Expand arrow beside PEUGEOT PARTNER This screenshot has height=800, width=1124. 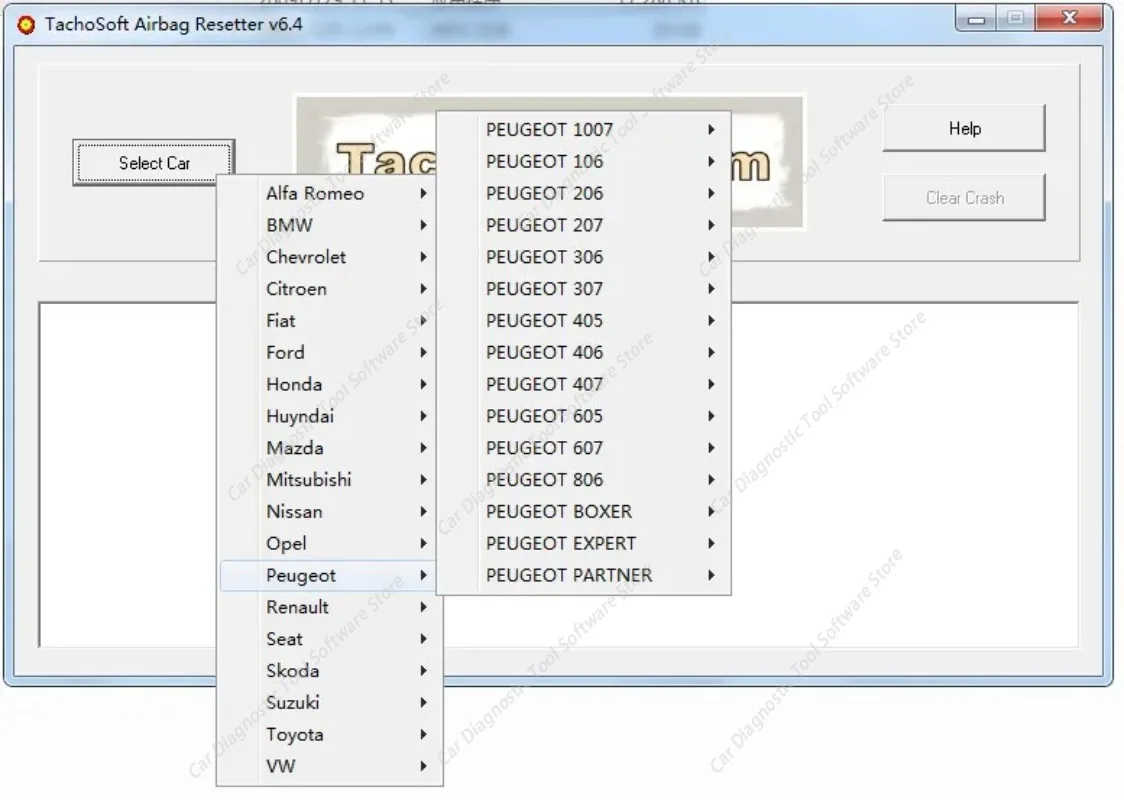point(711,575)
